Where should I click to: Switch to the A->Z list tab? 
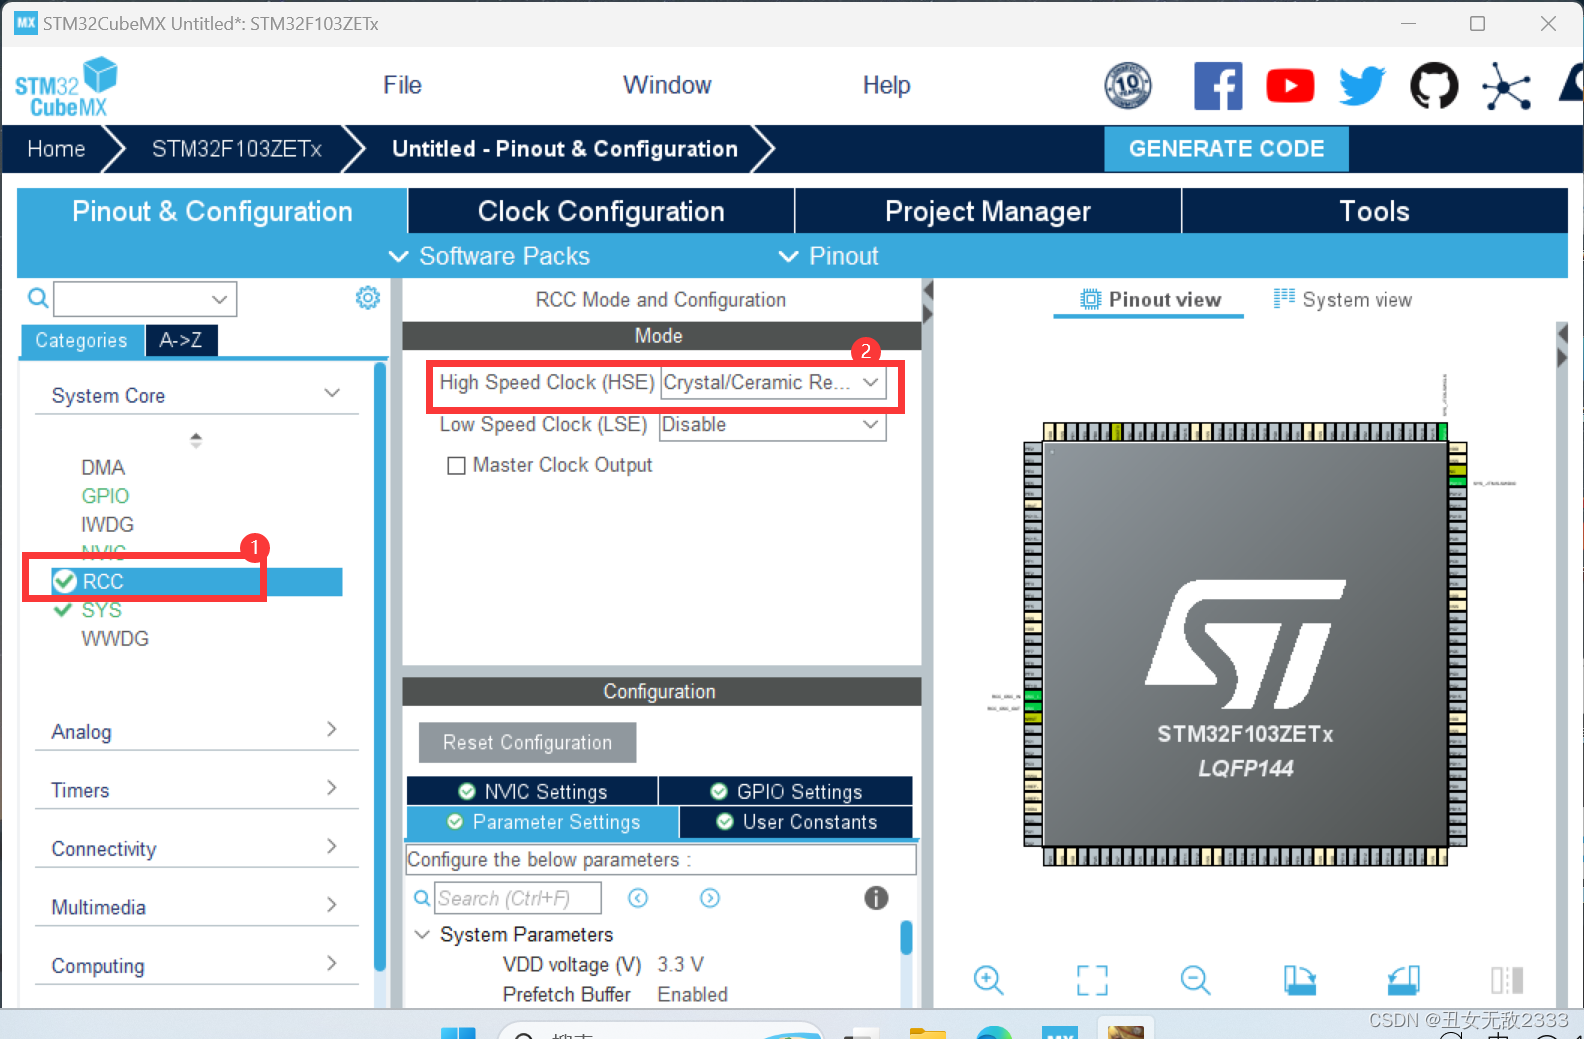point(181,340)
